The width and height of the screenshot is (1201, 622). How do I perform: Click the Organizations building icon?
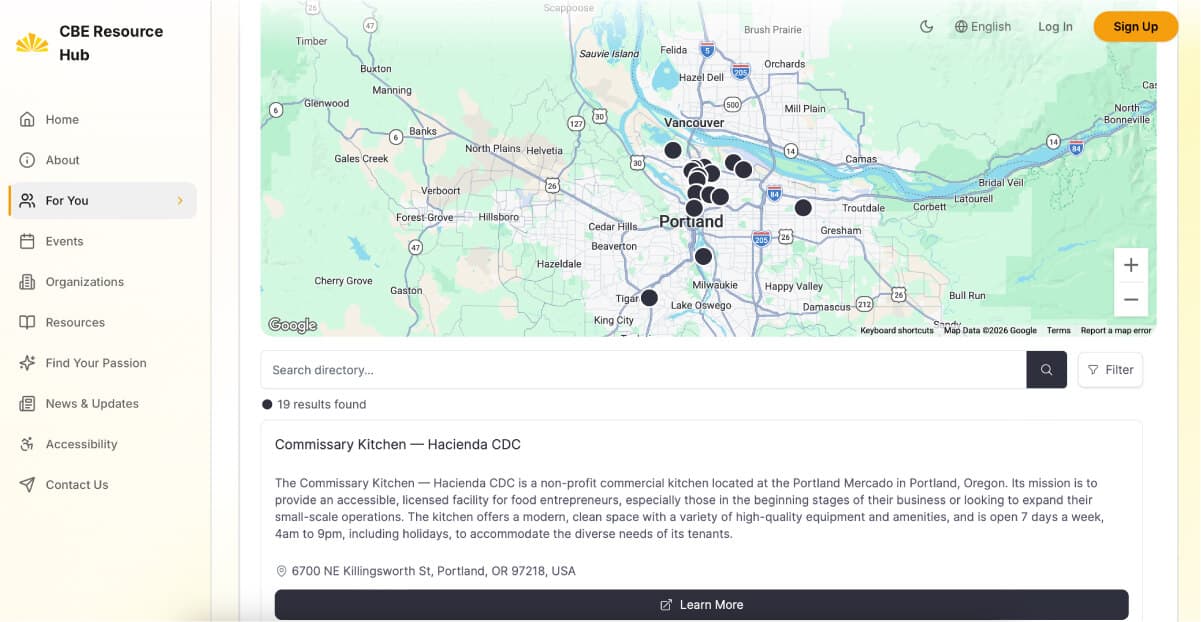(27, 282)
